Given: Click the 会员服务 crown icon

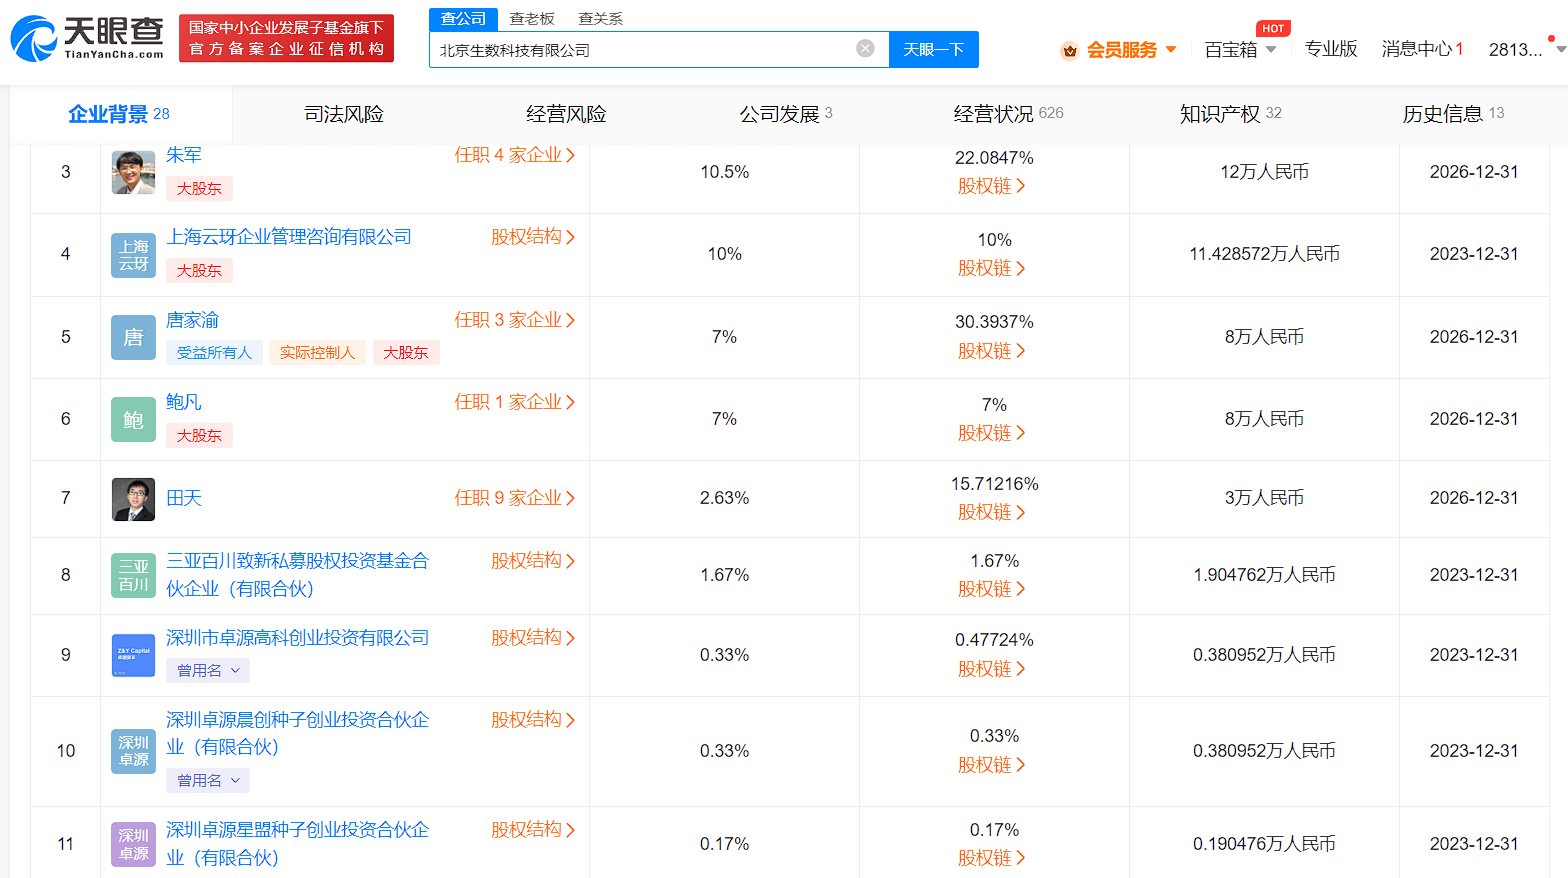Looking at the screenshot, I should point(1070,50).
